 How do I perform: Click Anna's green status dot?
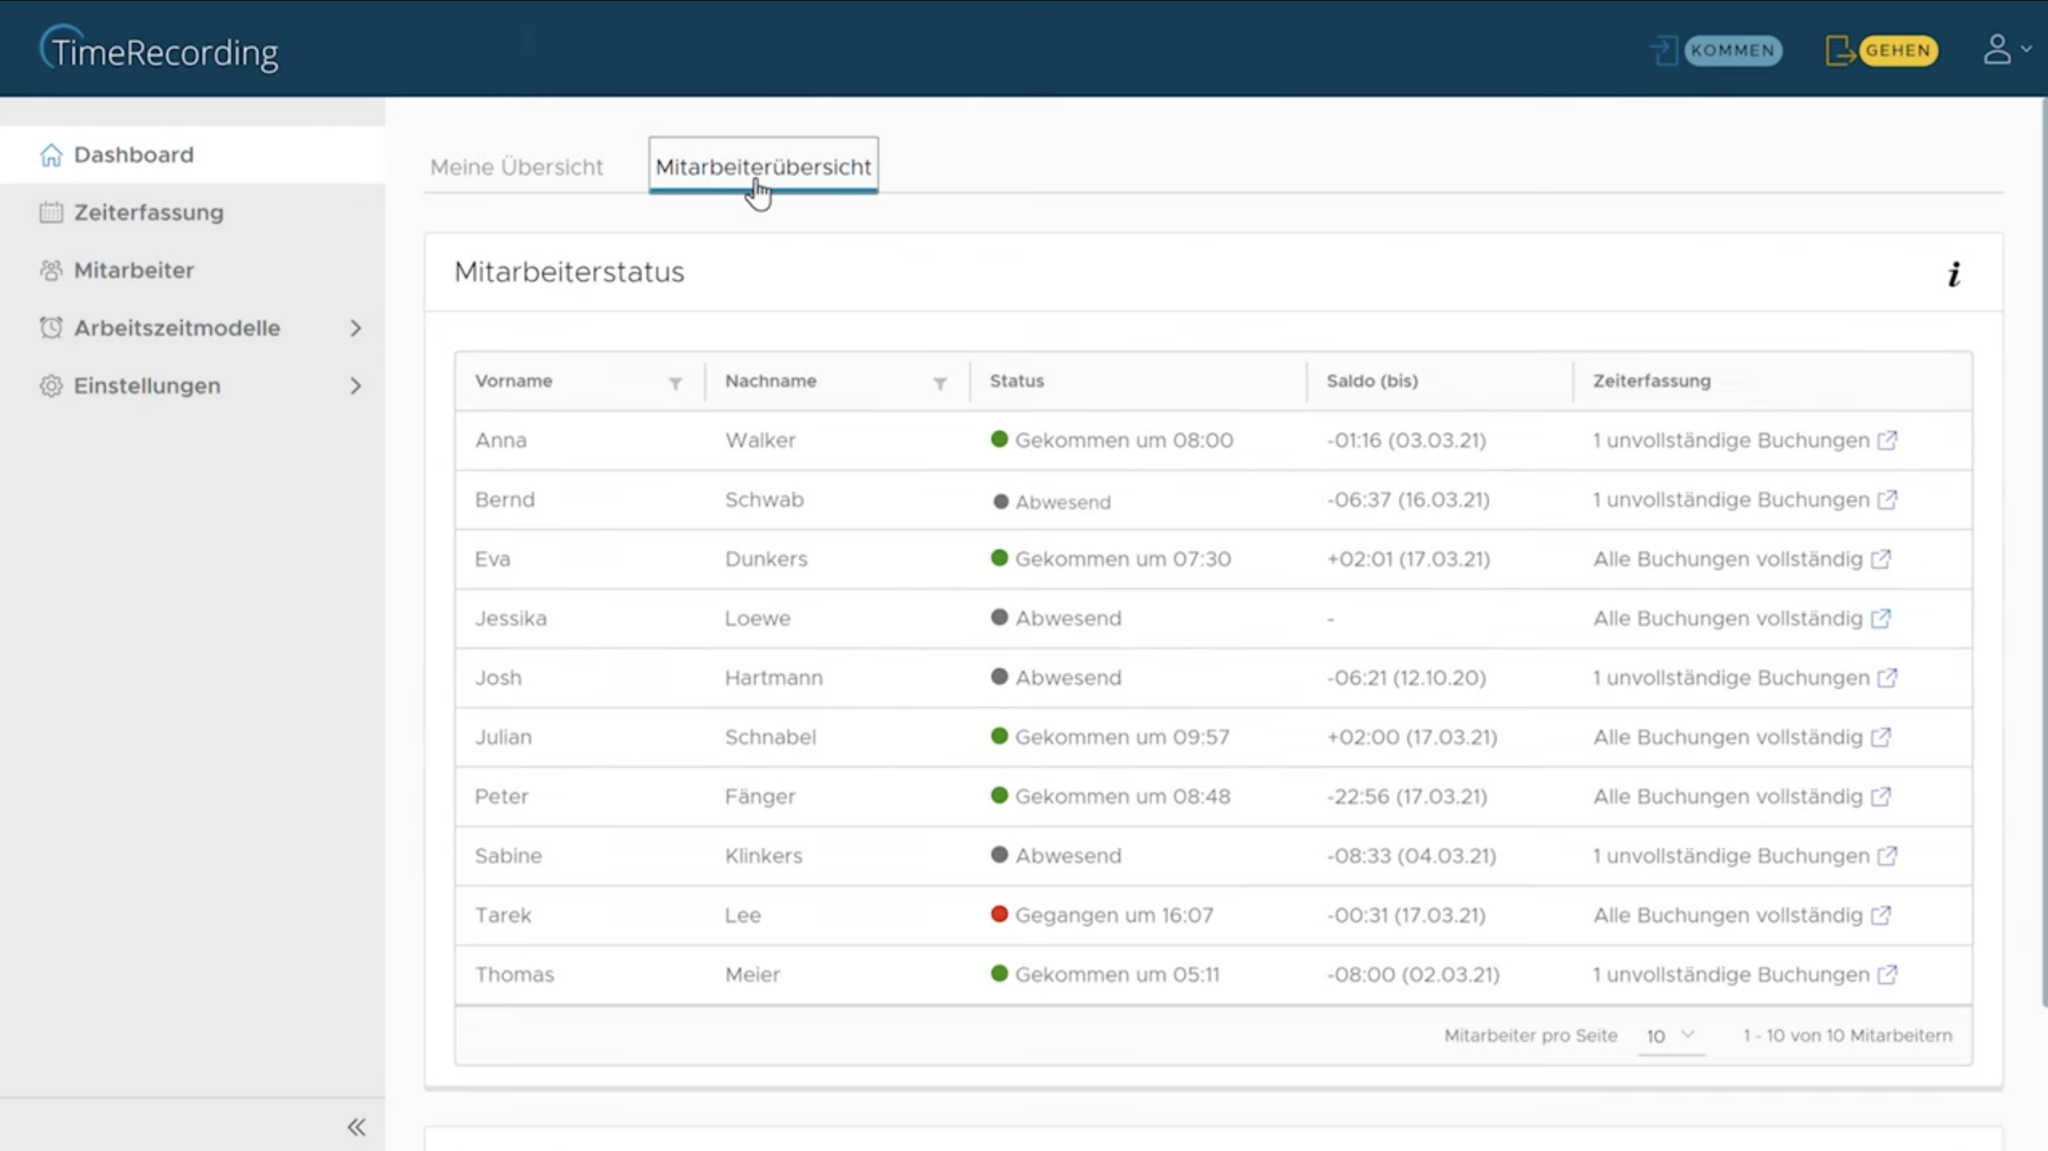998,439
